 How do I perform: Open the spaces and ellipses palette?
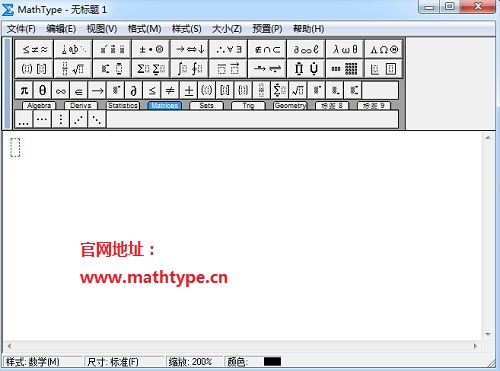coord(73,49)
